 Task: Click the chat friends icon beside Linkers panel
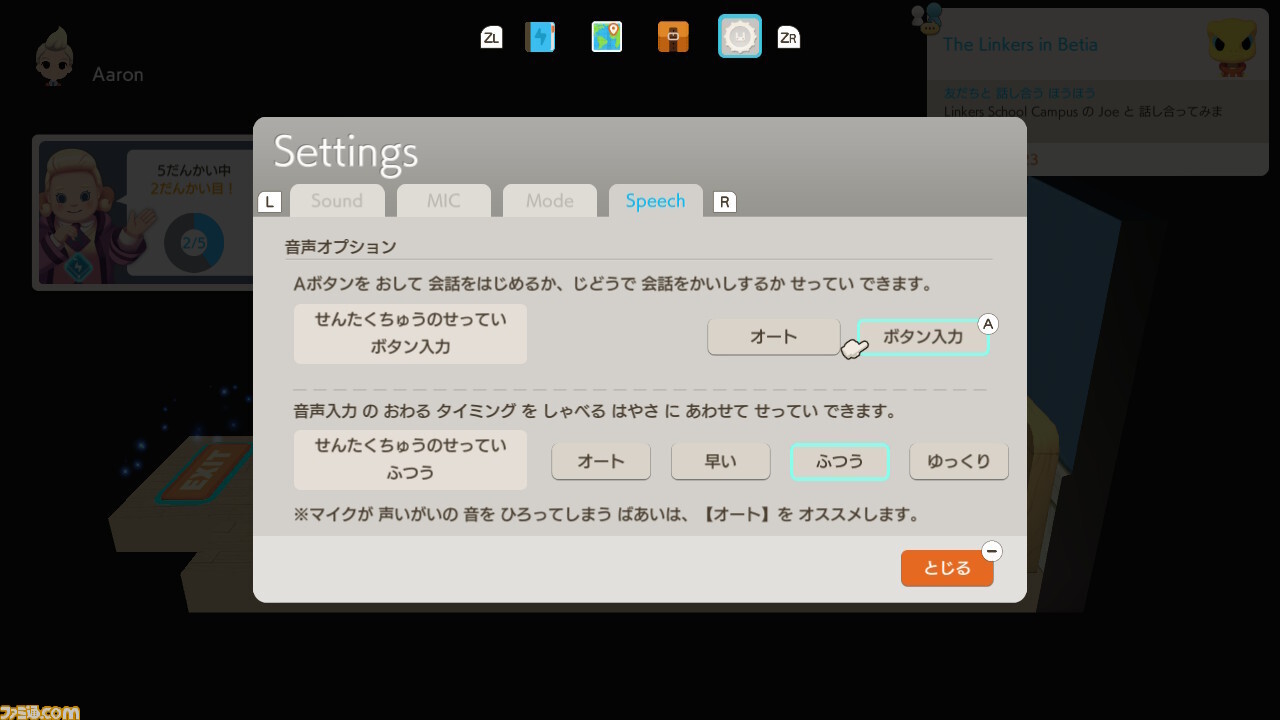[x=926, y=18]
